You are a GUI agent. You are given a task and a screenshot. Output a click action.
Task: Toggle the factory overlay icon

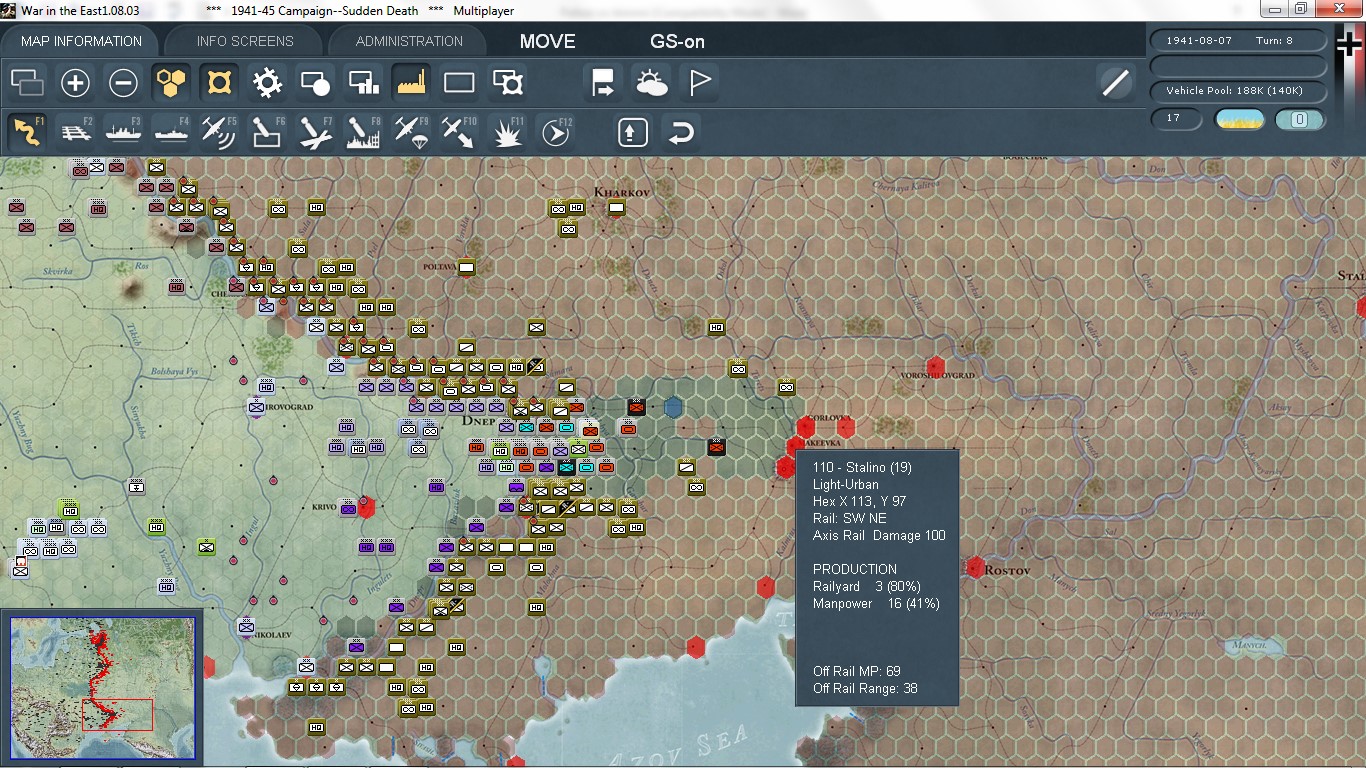point(411,82)
